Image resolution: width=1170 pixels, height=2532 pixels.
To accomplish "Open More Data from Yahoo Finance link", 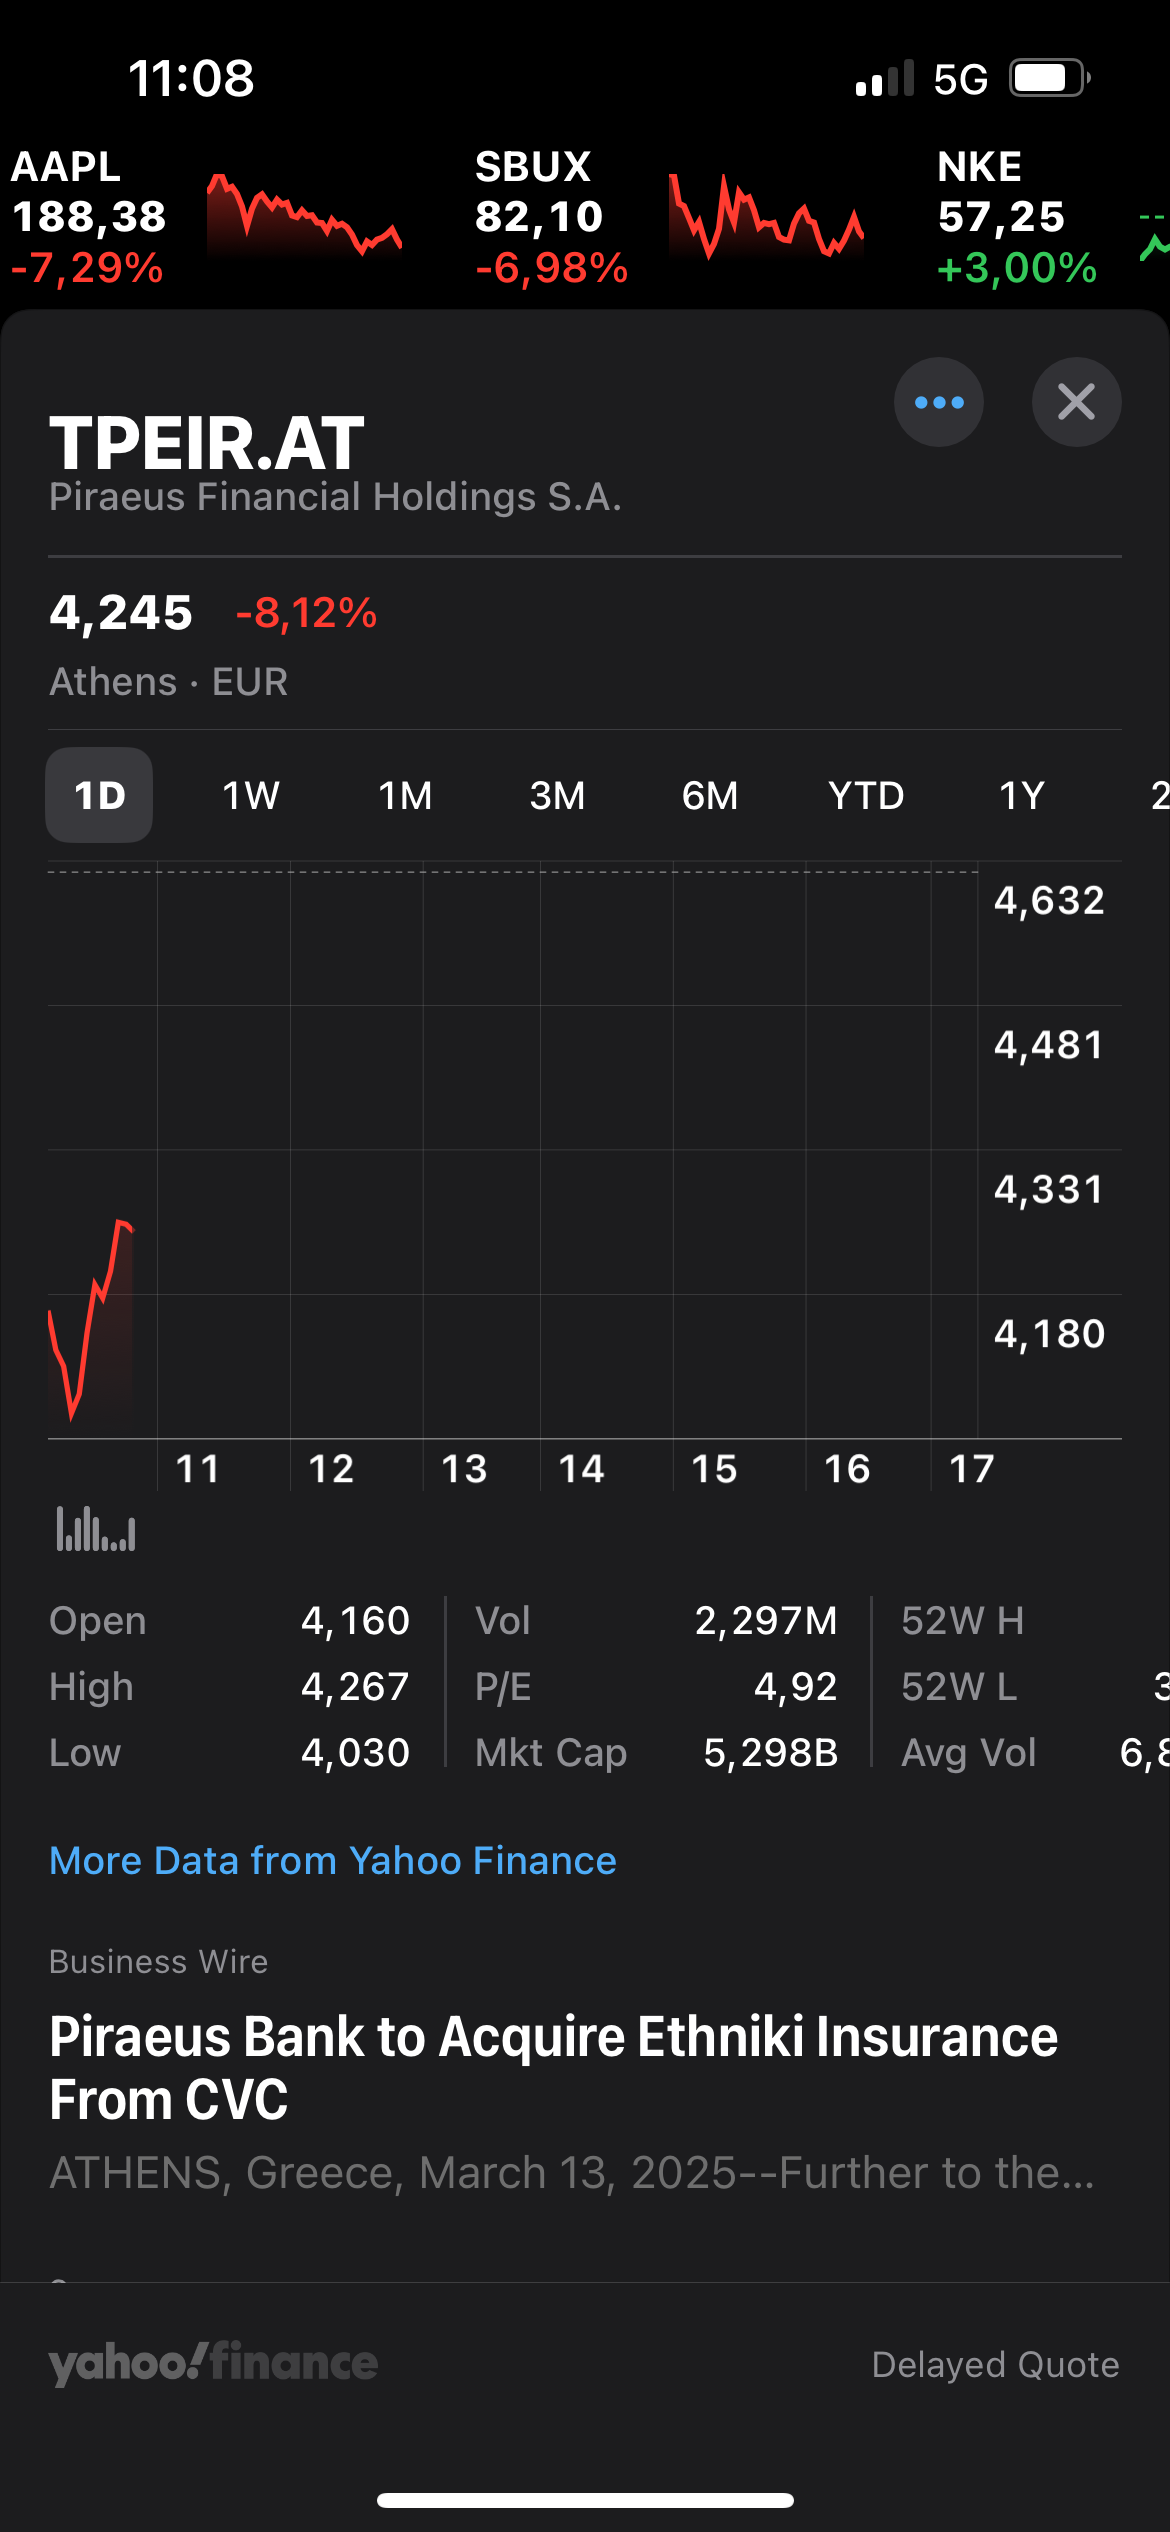I will (x=333, y=1860).
